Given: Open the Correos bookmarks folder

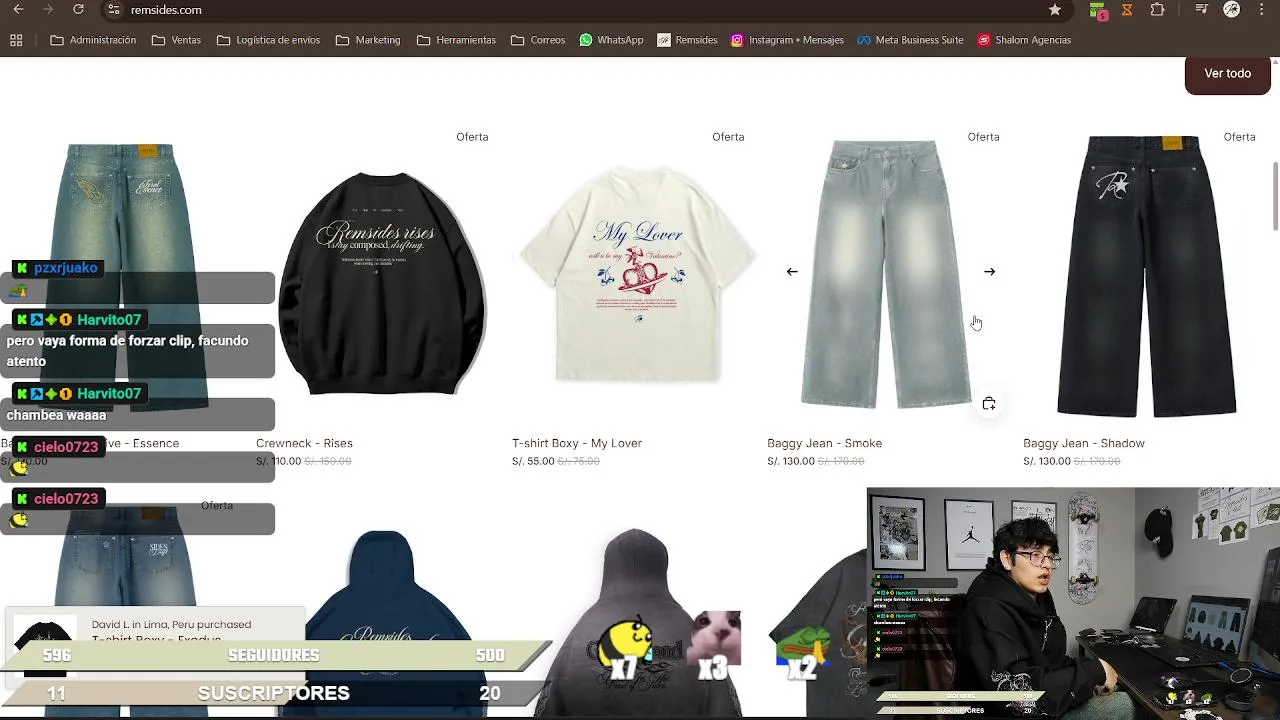Looking at the screenshot, I should [x=538, y=40].
